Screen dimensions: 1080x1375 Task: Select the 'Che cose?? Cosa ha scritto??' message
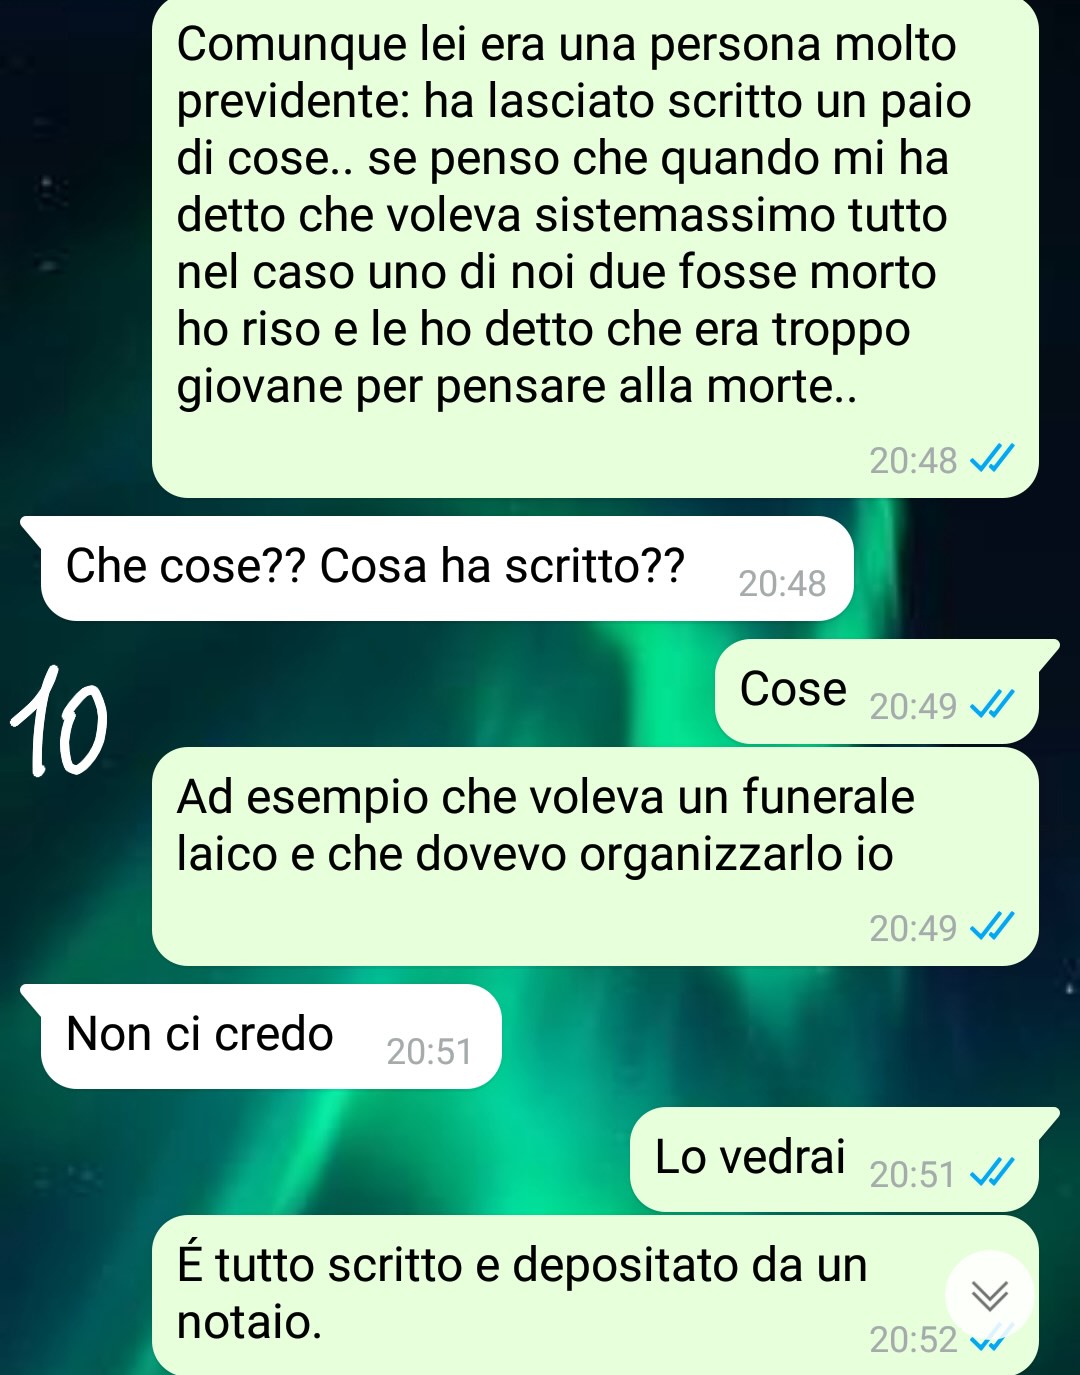click(446, 568)
